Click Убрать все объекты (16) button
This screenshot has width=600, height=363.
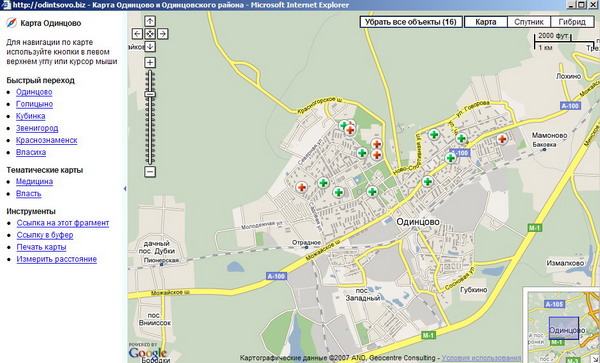[411, 22]
